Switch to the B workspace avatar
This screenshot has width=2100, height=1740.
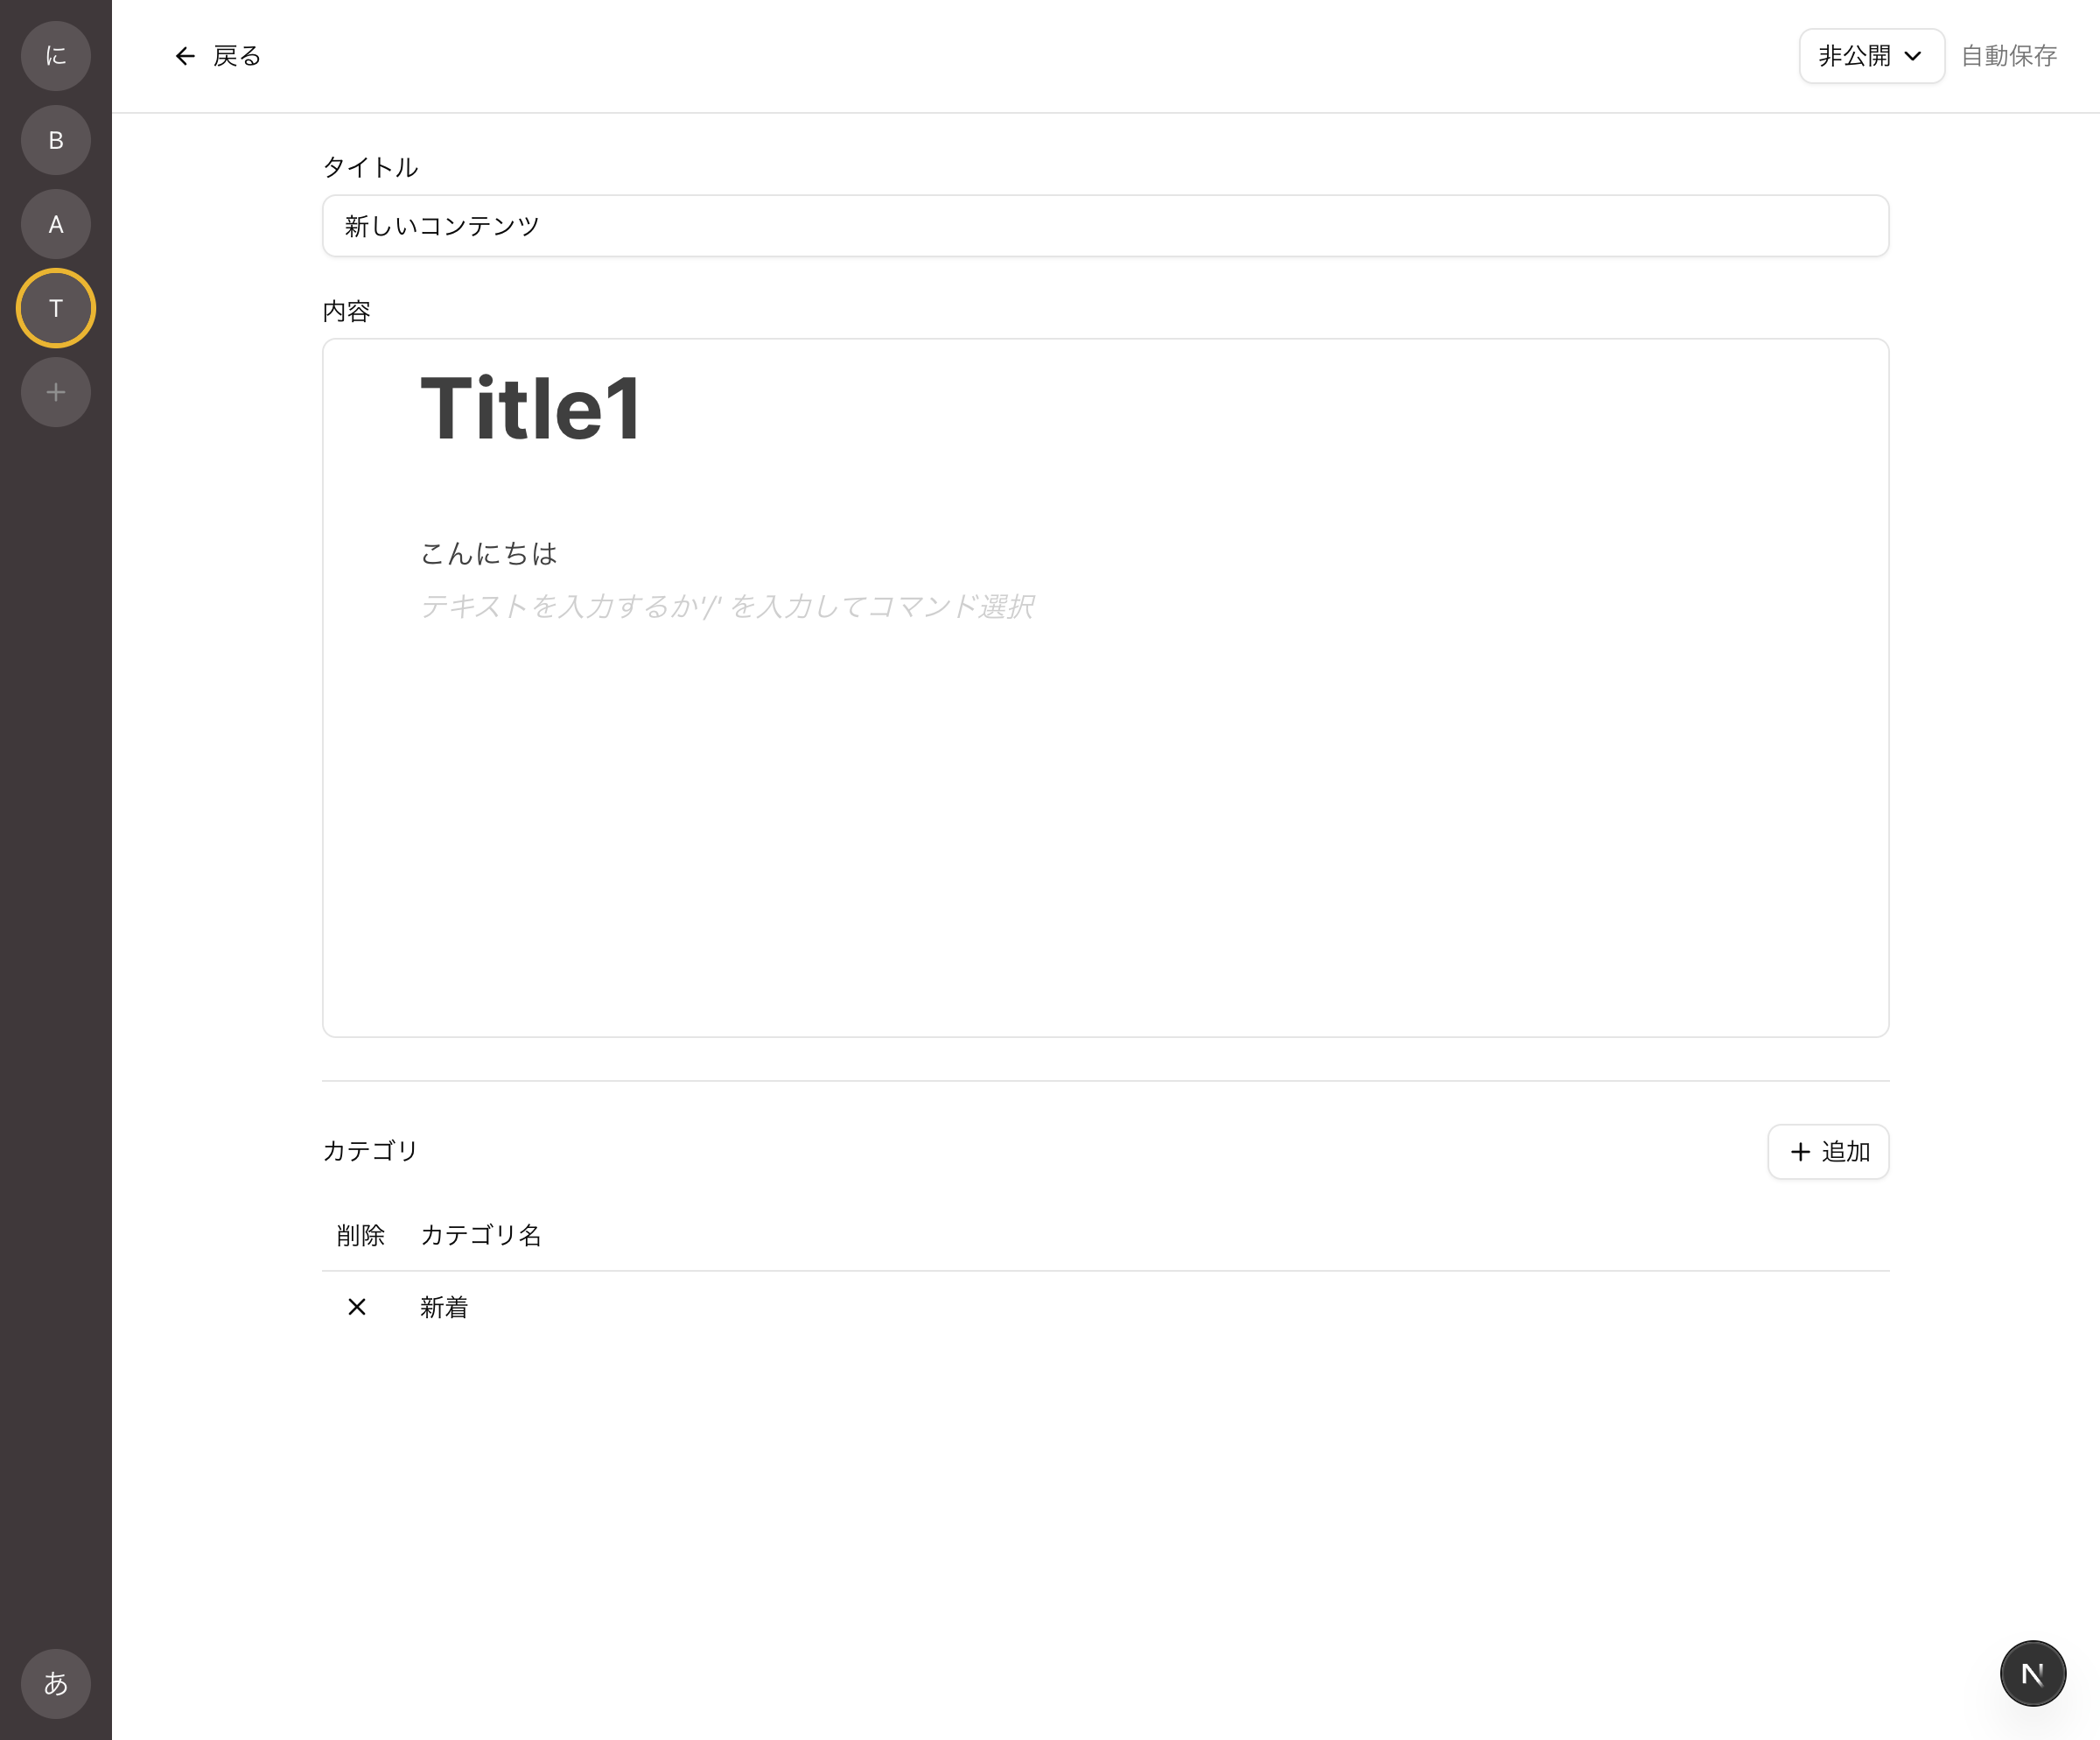tap(56, 140)
